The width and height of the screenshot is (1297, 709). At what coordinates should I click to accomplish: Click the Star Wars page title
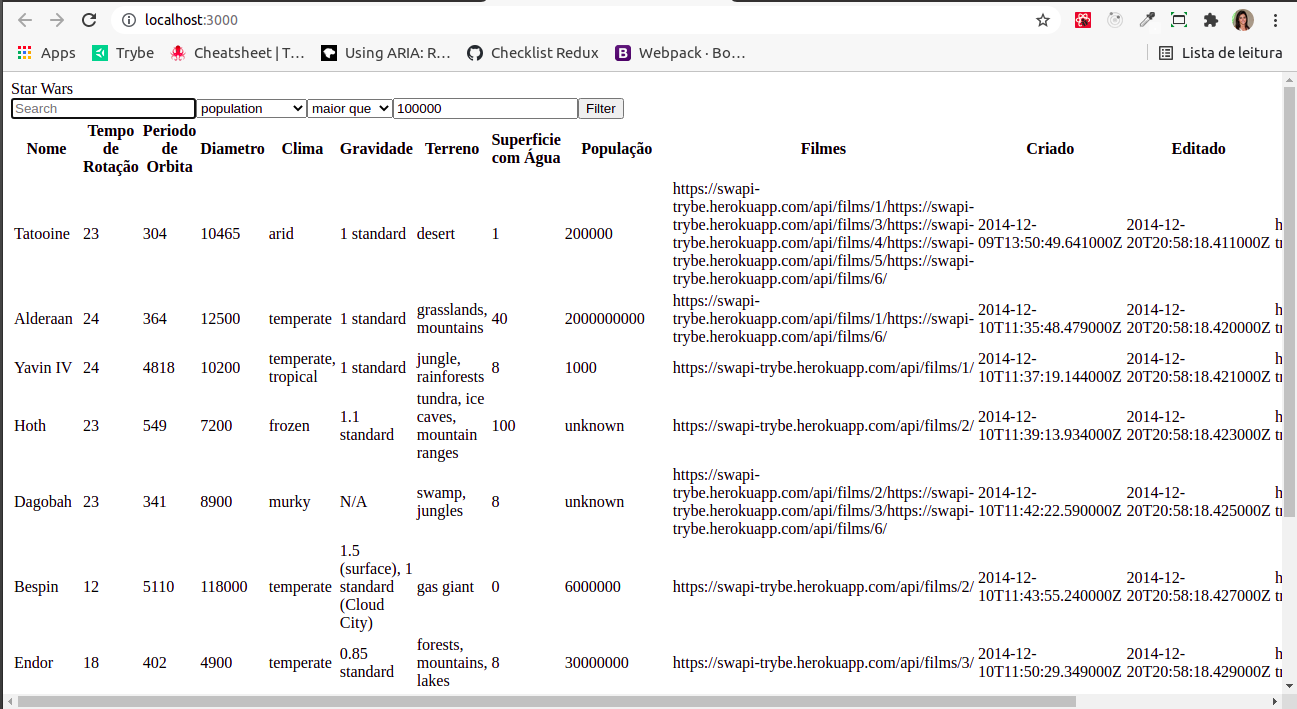42,89
